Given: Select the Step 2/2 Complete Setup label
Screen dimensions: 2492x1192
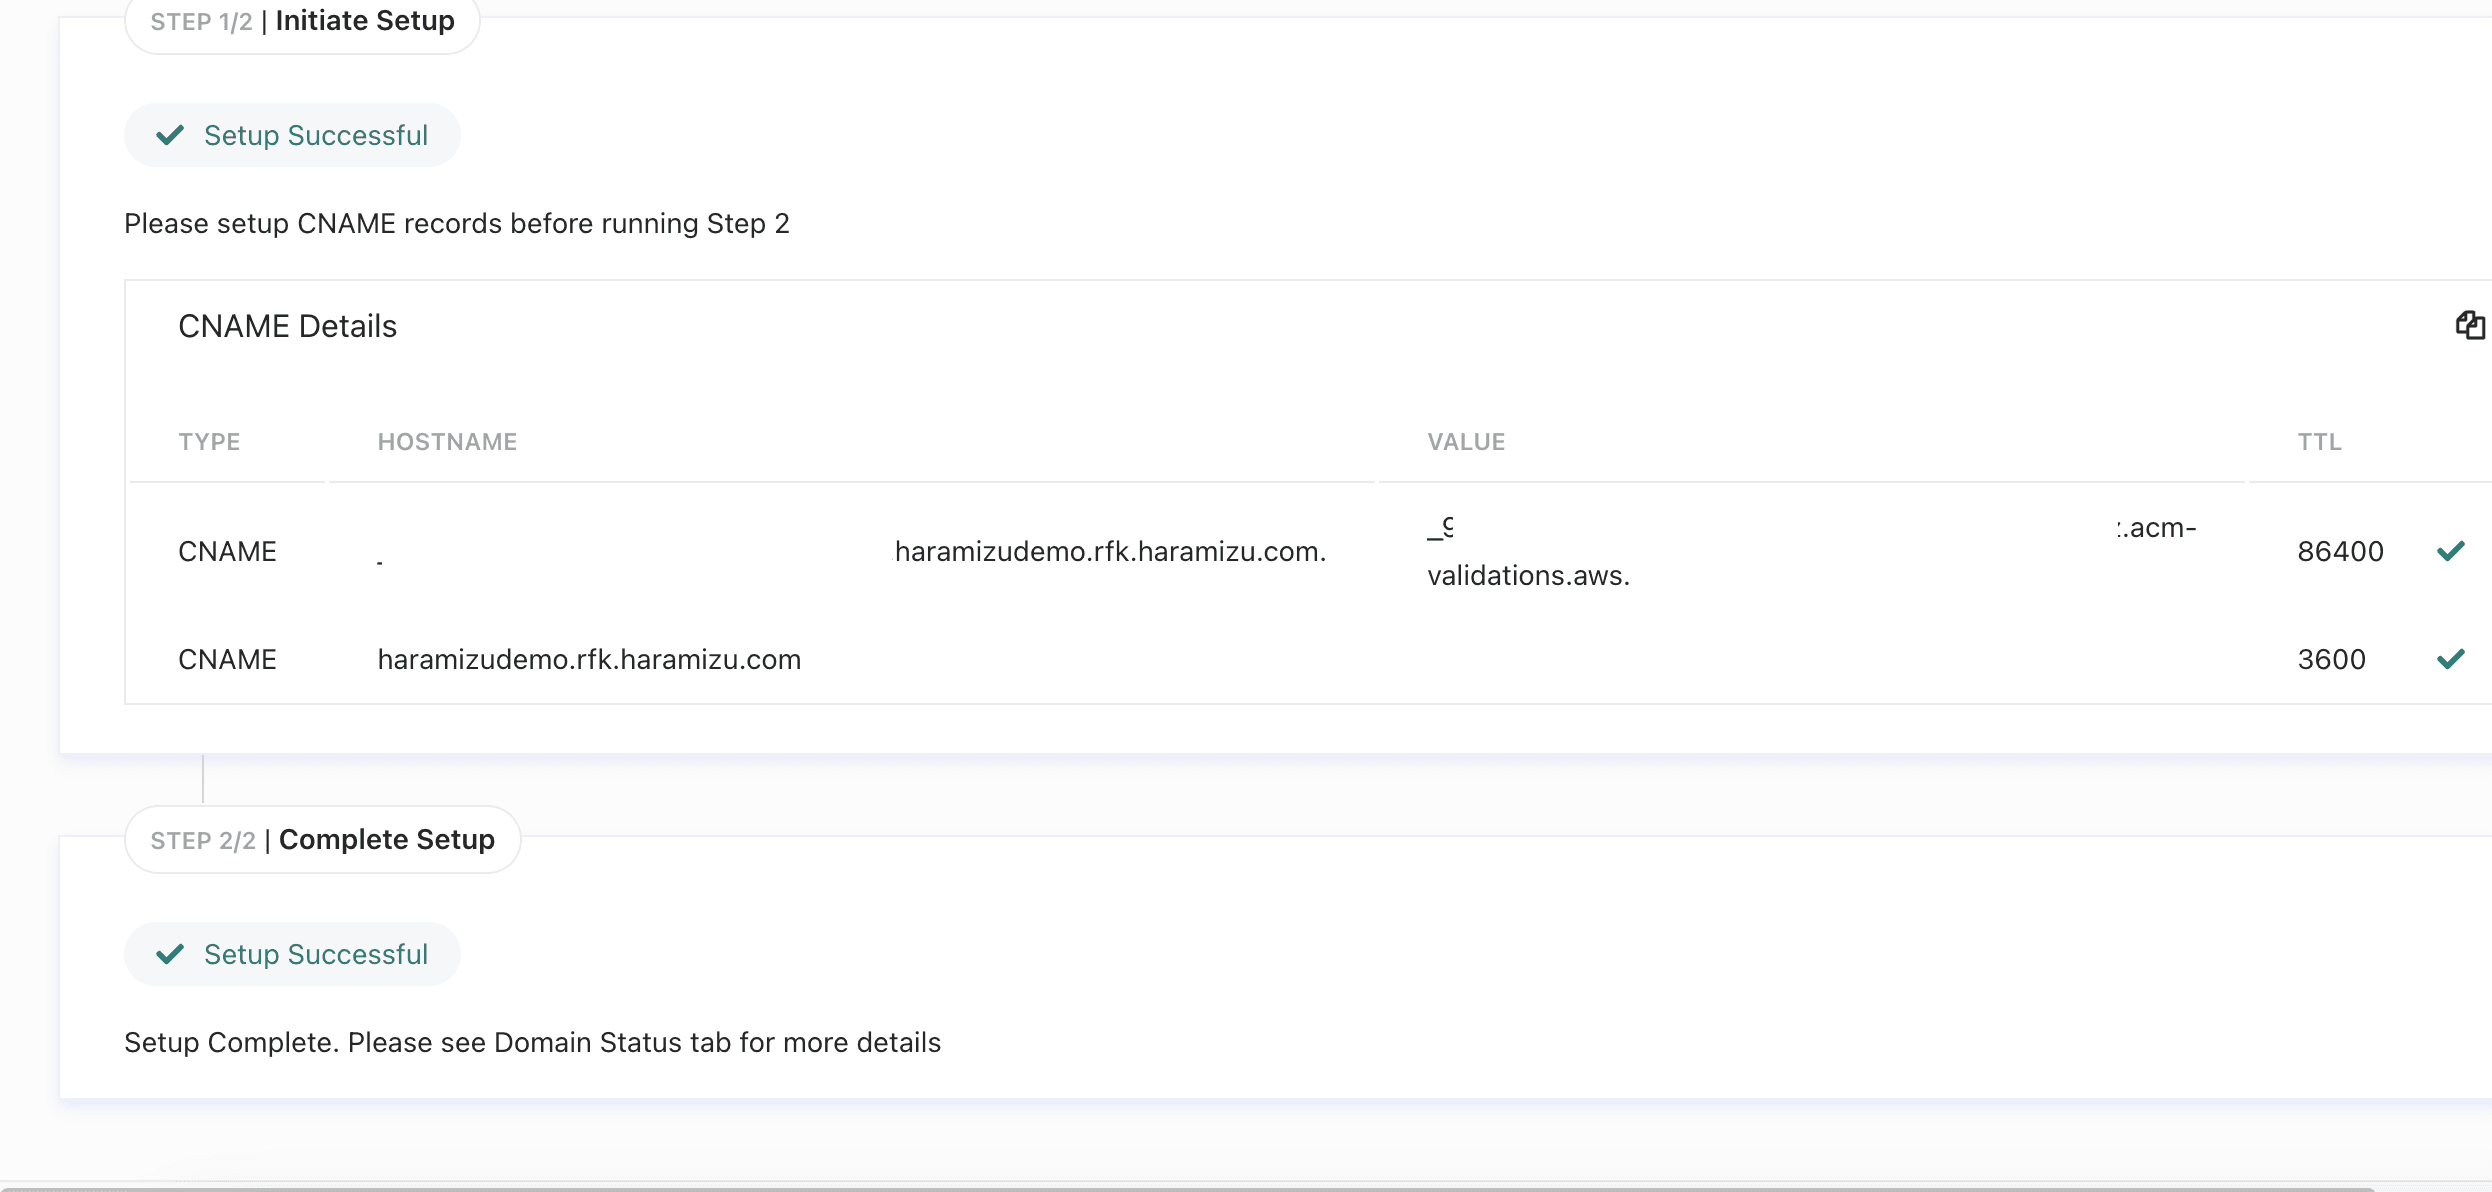Looking at the screenshot, I should tap(322, 840).
